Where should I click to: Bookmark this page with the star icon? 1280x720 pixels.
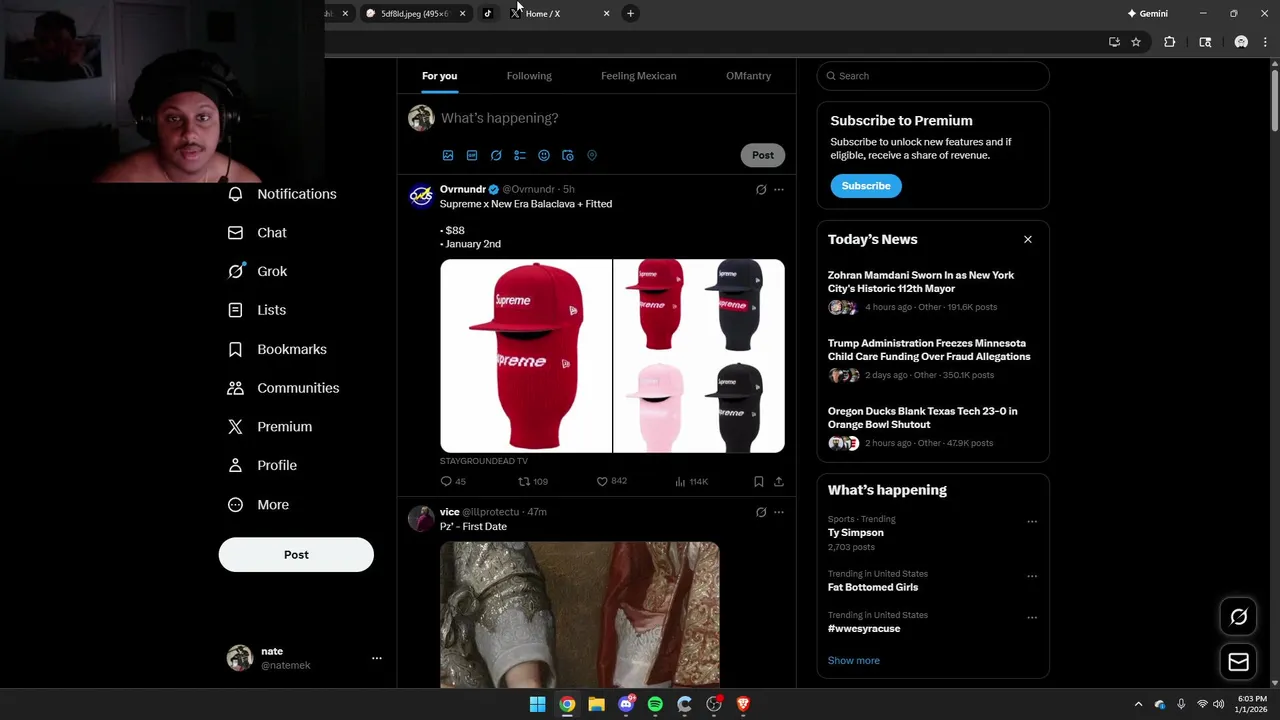[1136, 42]
